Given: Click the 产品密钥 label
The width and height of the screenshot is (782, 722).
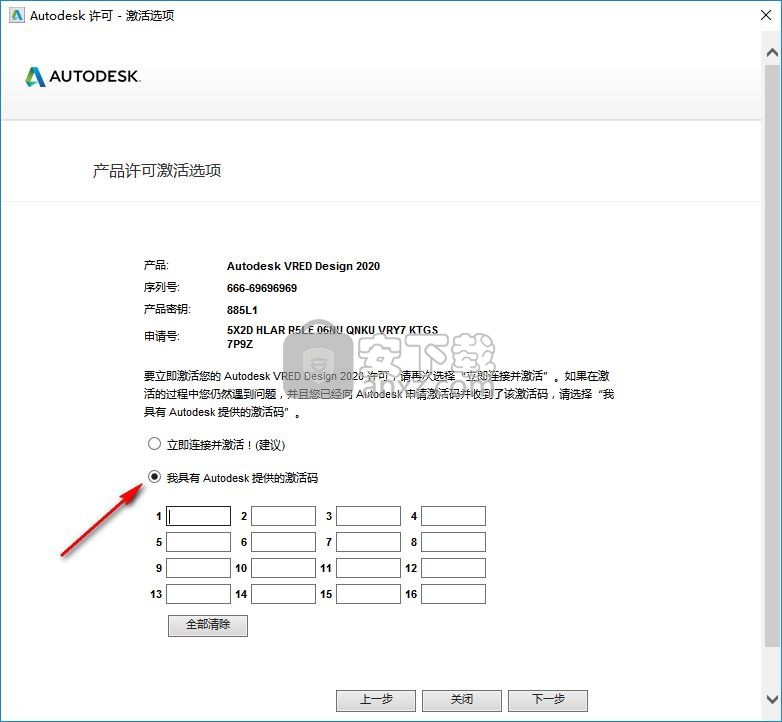Looking at the screenshot, I should (167, 309).
